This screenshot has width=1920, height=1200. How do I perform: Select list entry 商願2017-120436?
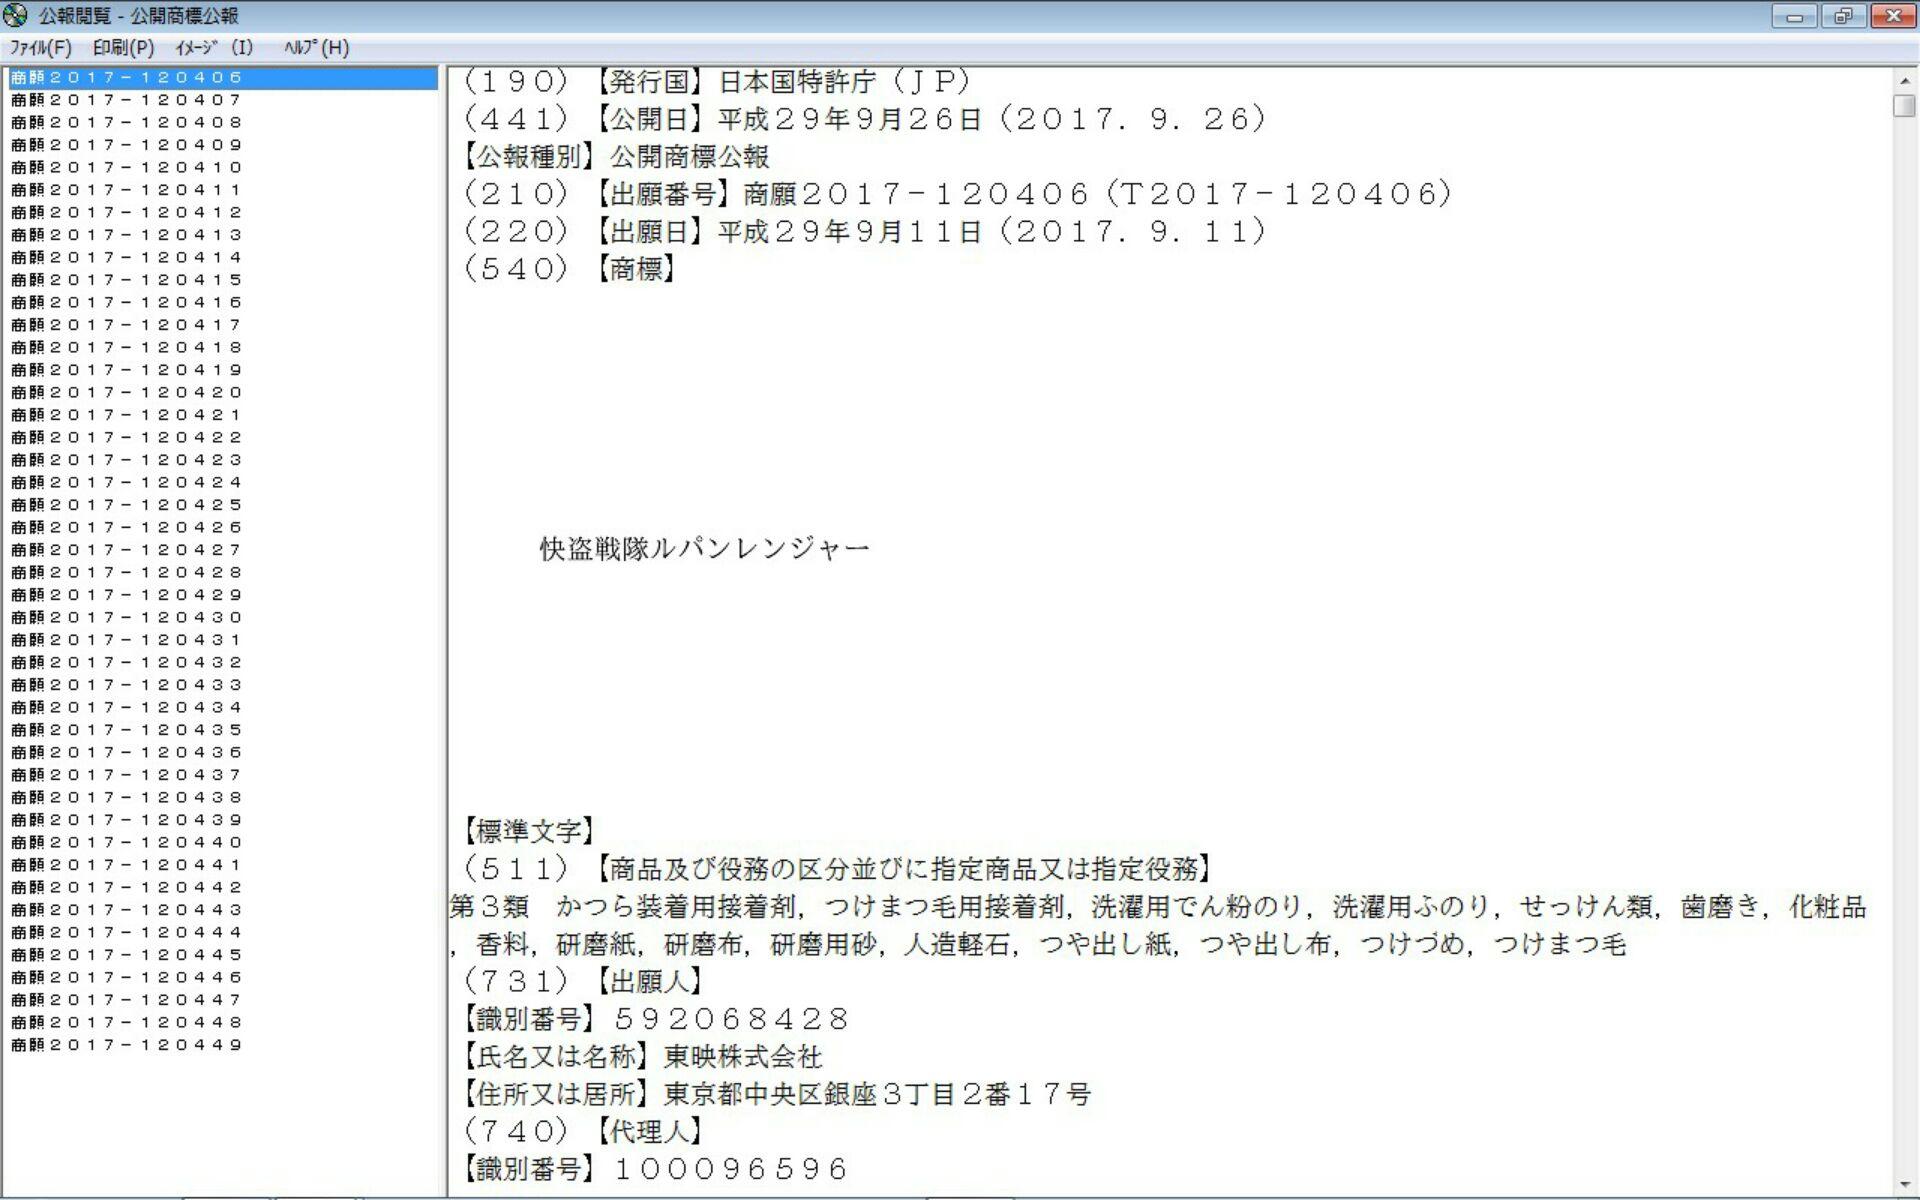point(127,752)
